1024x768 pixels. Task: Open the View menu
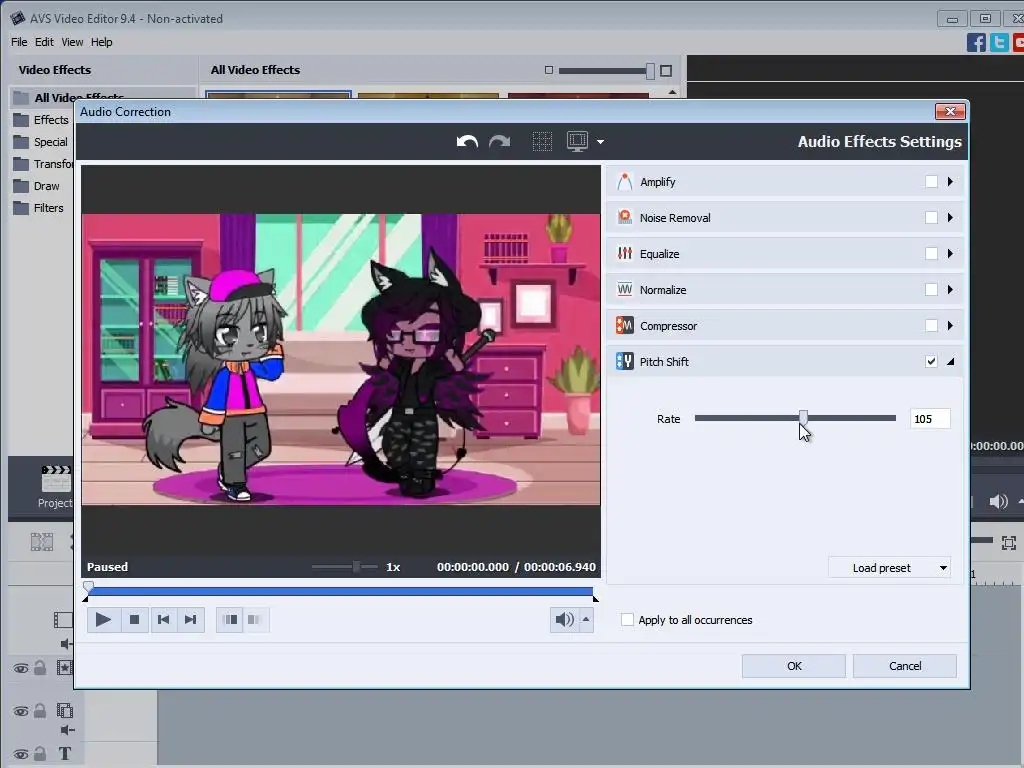72,42
